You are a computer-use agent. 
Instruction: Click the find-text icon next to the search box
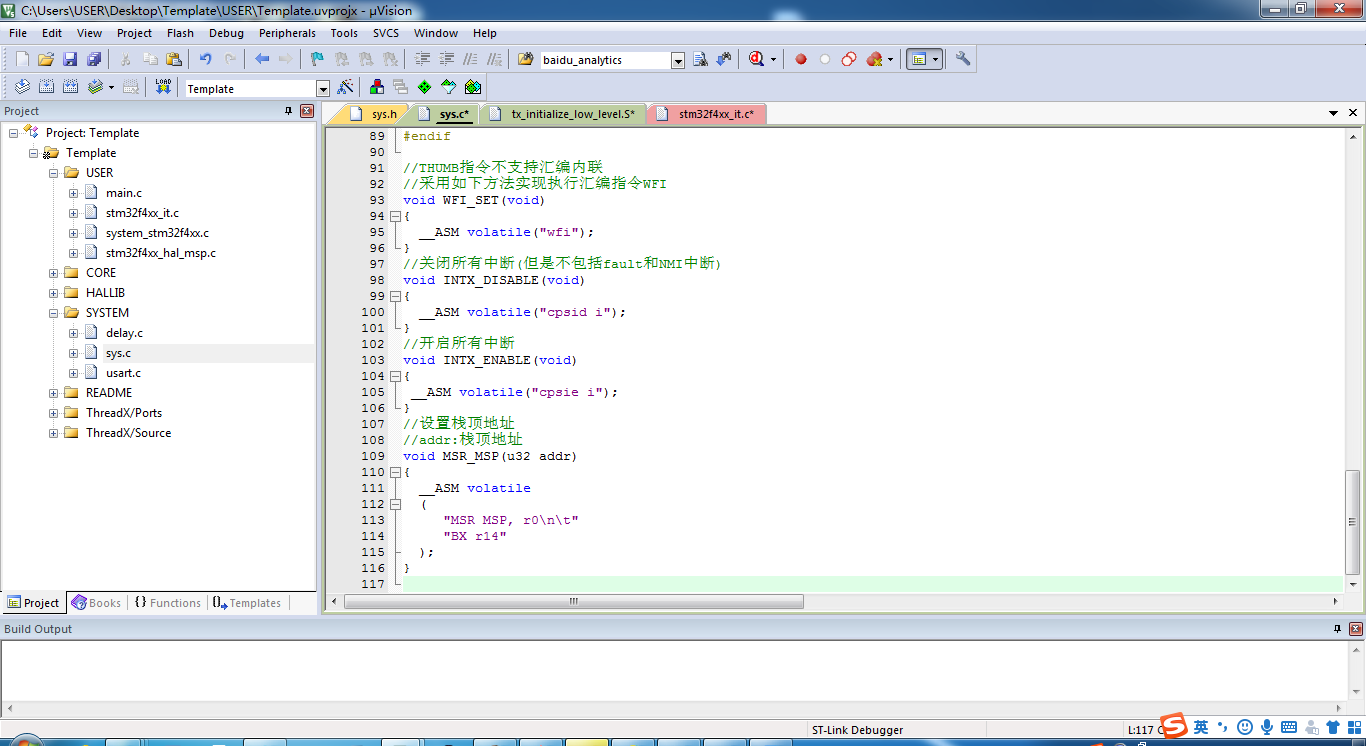(700, 59)
